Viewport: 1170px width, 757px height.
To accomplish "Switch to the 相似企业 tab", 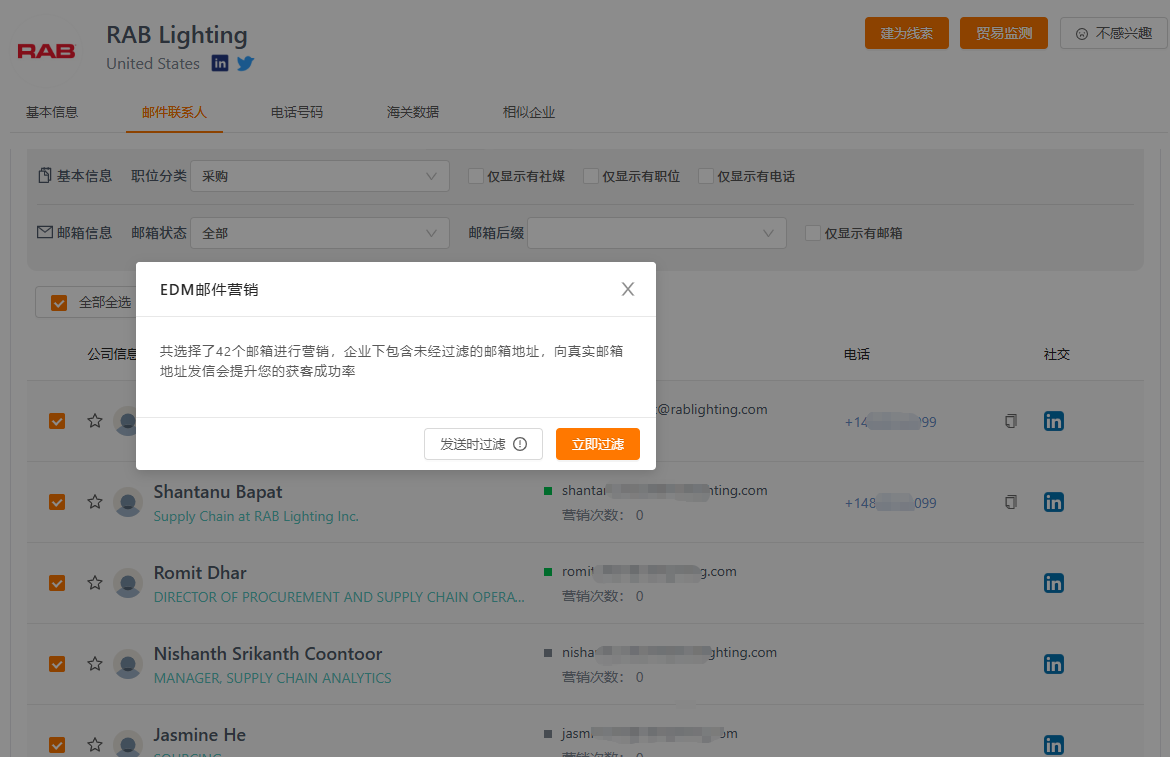I will [528, 112].
